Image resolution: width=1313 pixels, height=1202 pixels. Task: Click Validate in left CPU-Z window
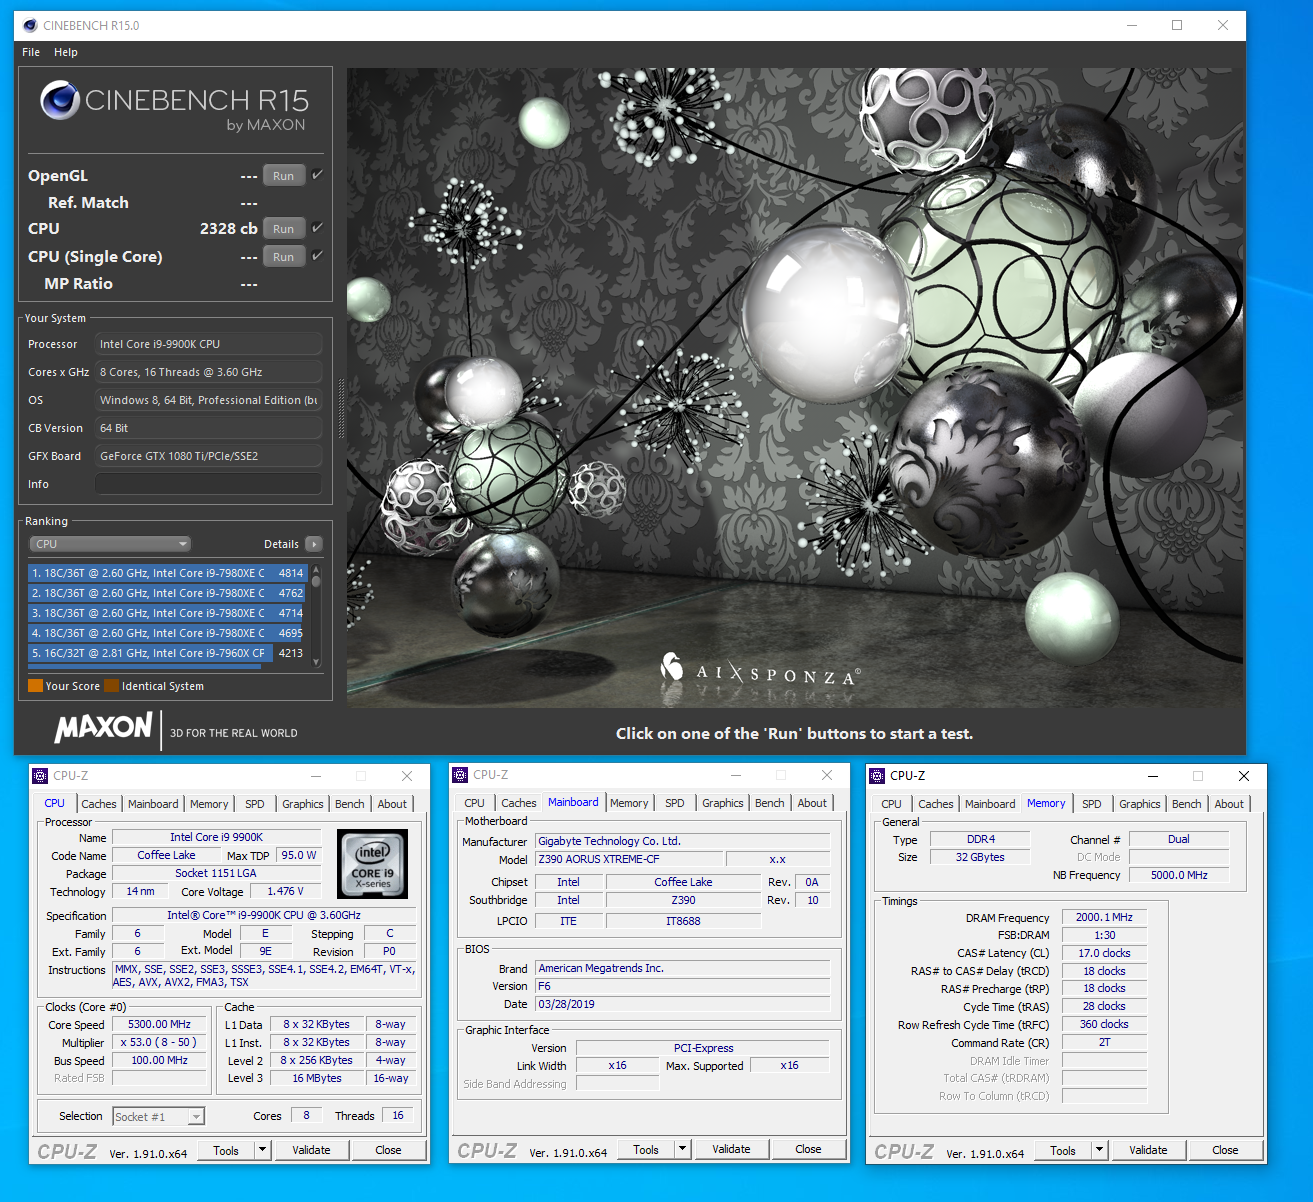point(311,1150)
